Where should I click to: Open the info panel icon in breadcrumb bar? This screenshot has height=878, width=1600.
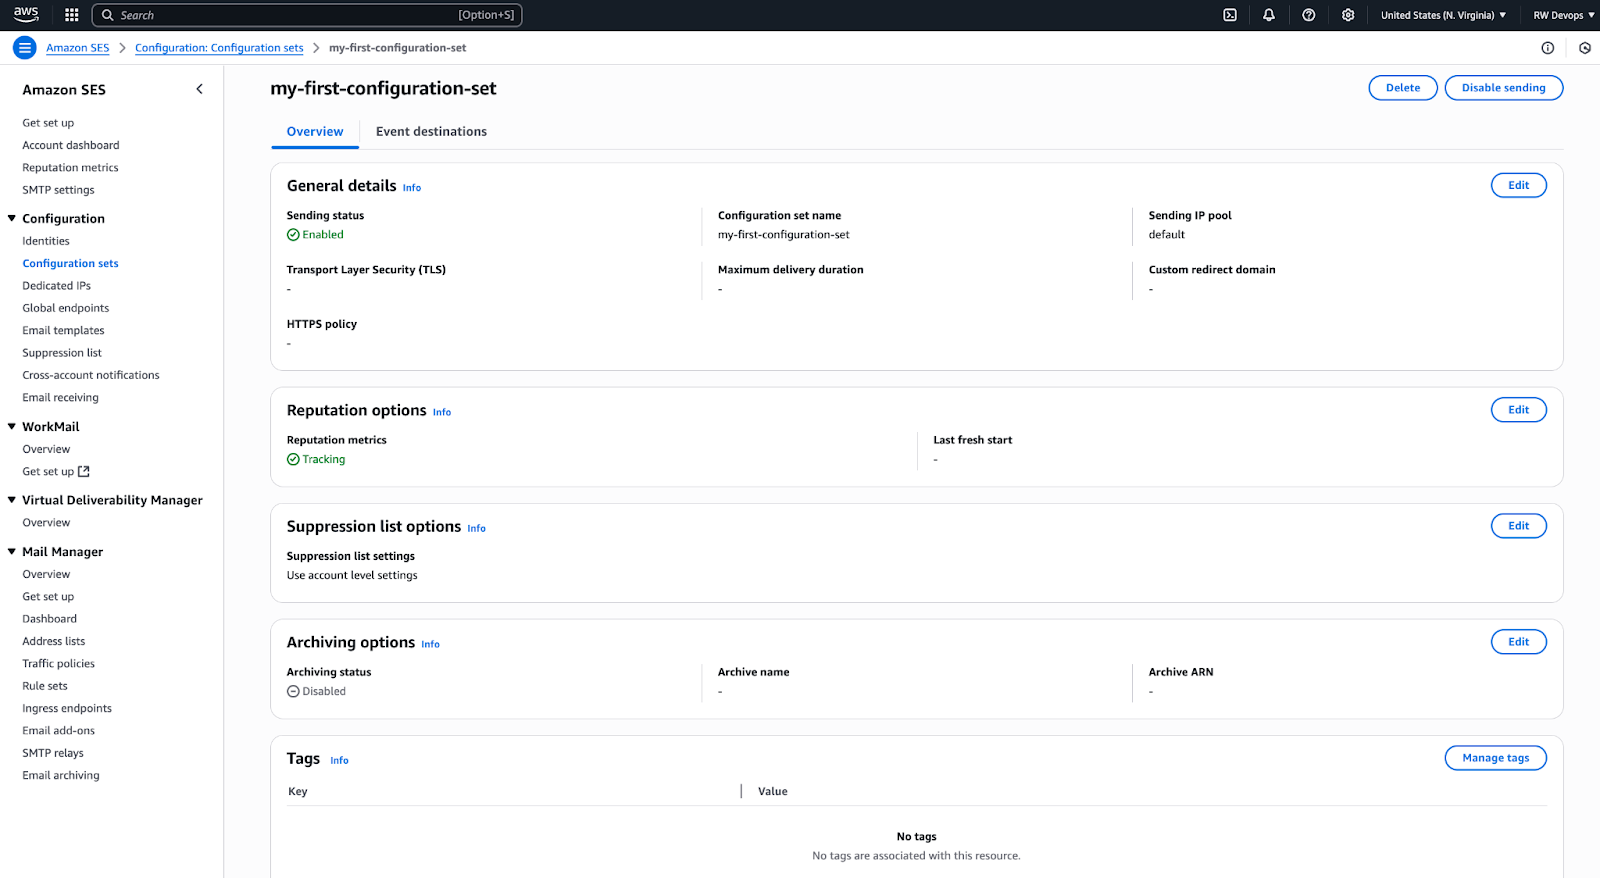point(1547,48)
